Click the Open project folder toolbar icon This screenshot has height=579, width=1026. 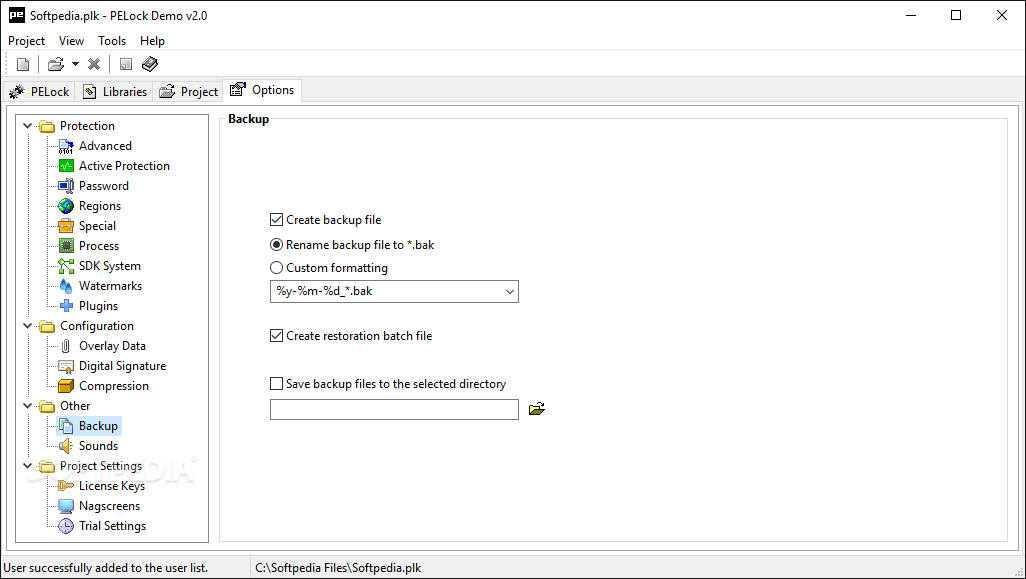[56, 64]
